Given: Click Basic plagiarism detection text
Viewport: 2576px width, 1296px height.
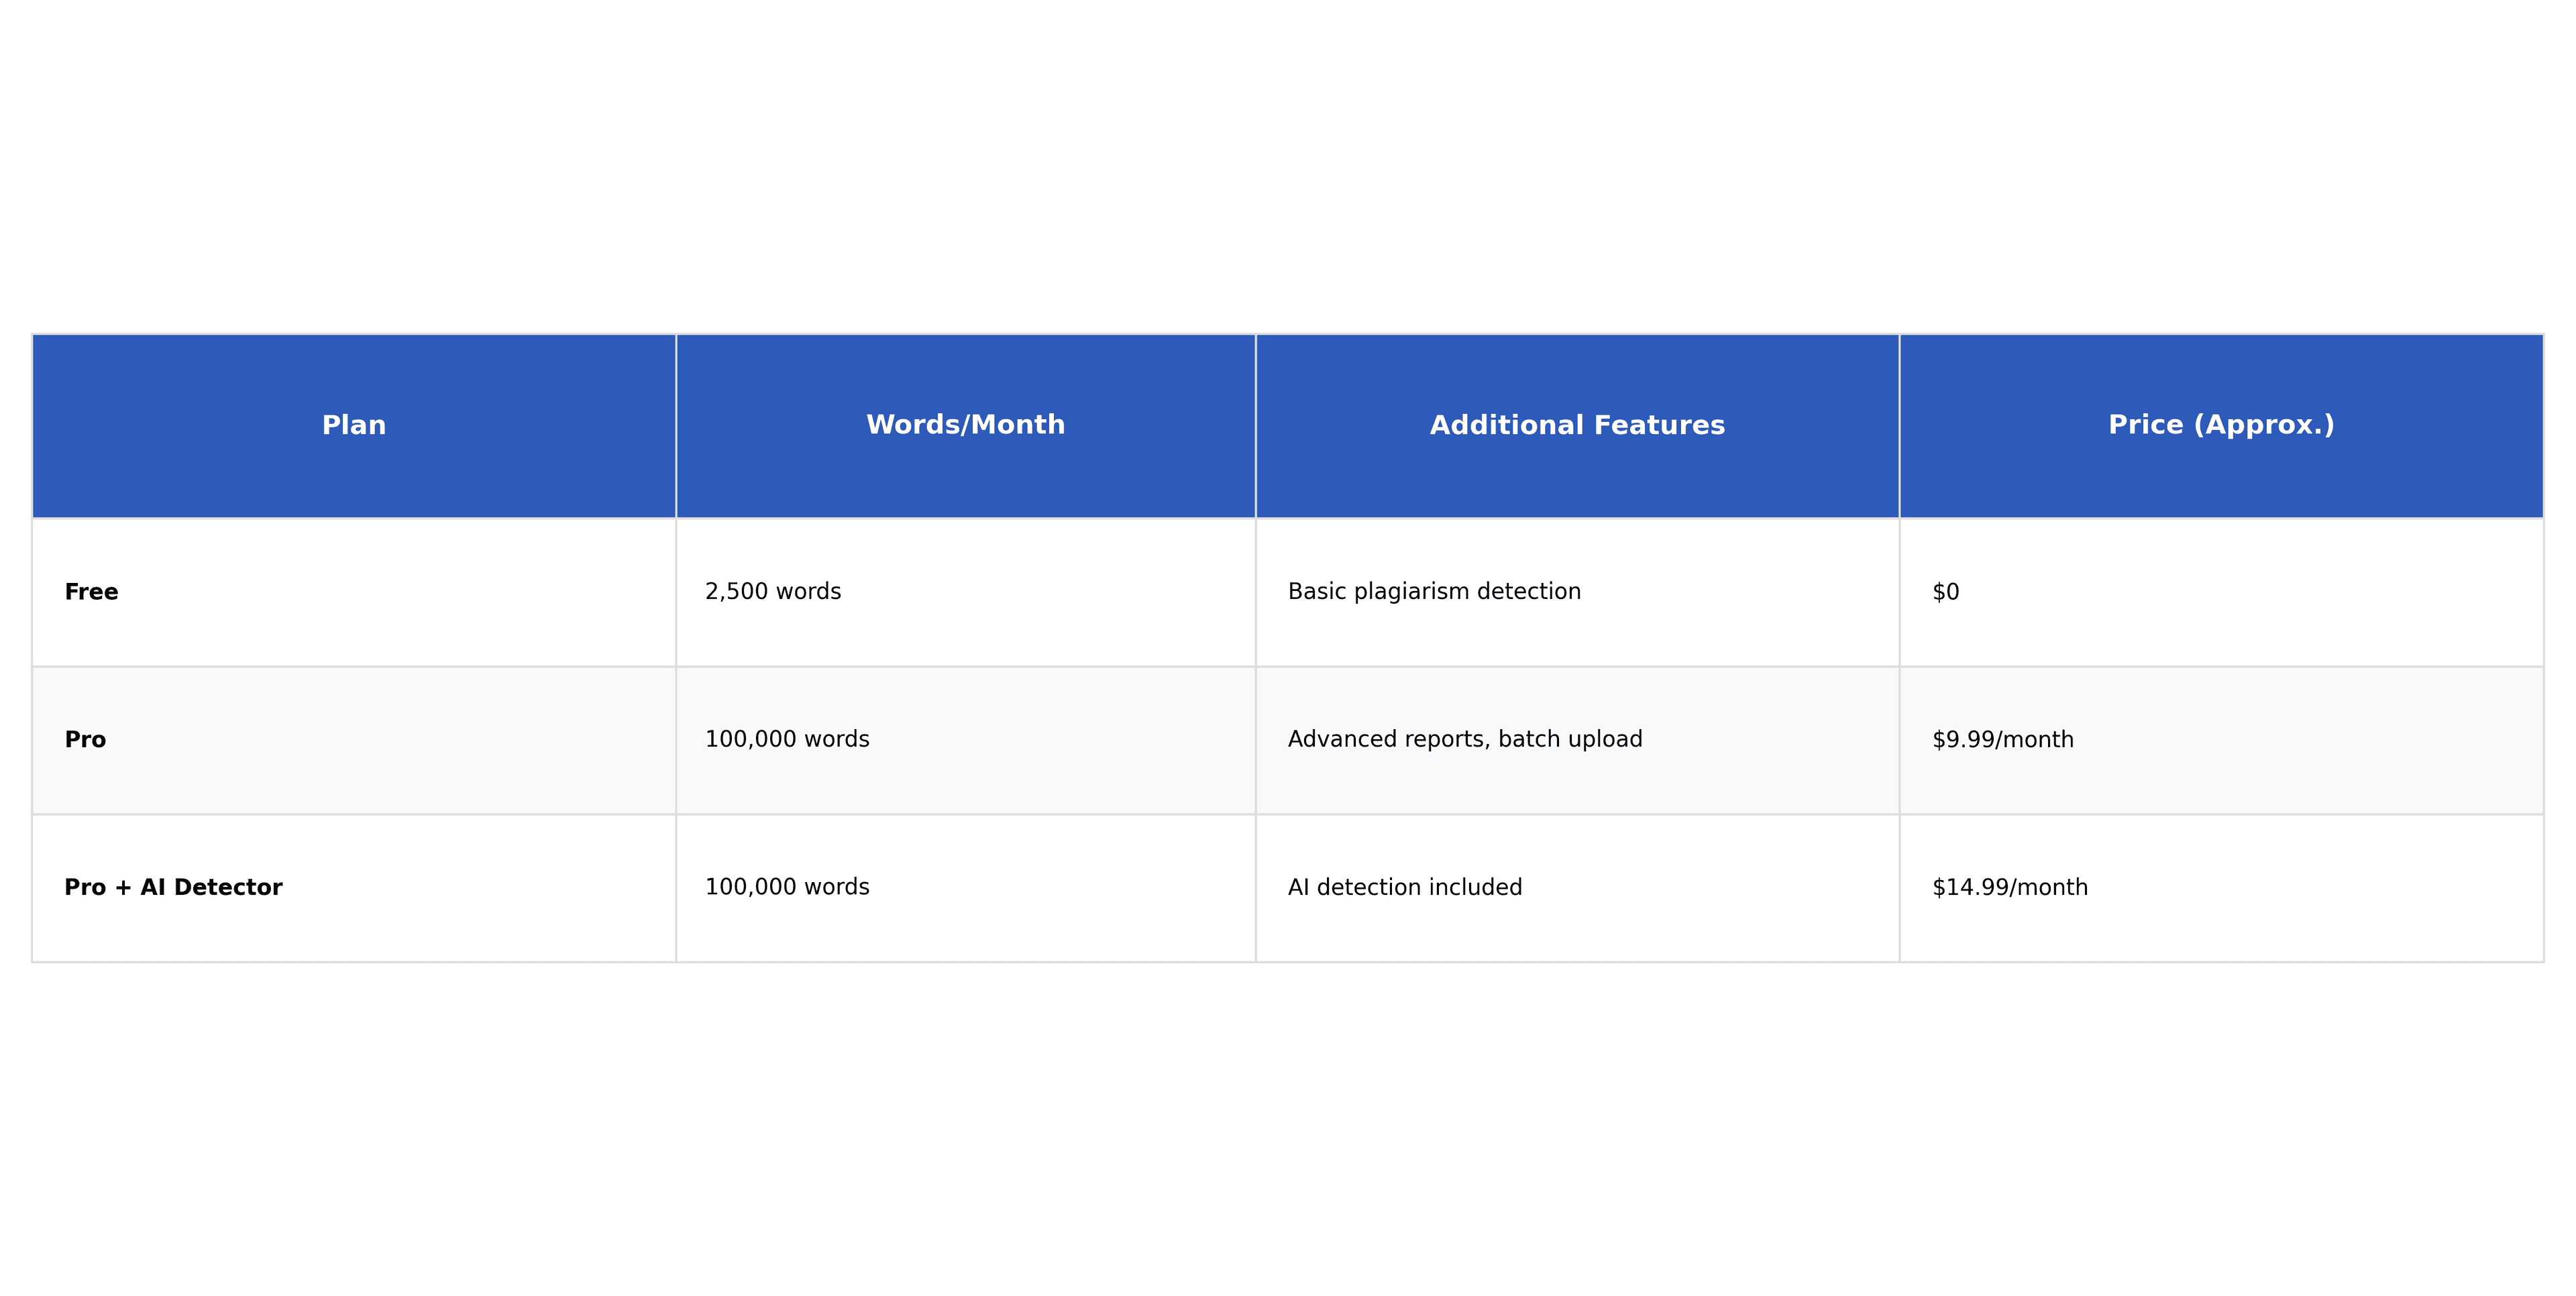Looking at the screenshot, I should point(1434,592).
